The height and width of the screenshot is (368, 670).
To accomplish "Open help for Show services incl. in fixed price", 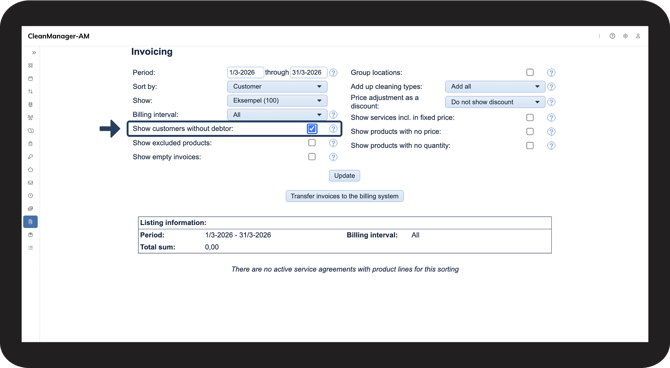I will point(551,118).
